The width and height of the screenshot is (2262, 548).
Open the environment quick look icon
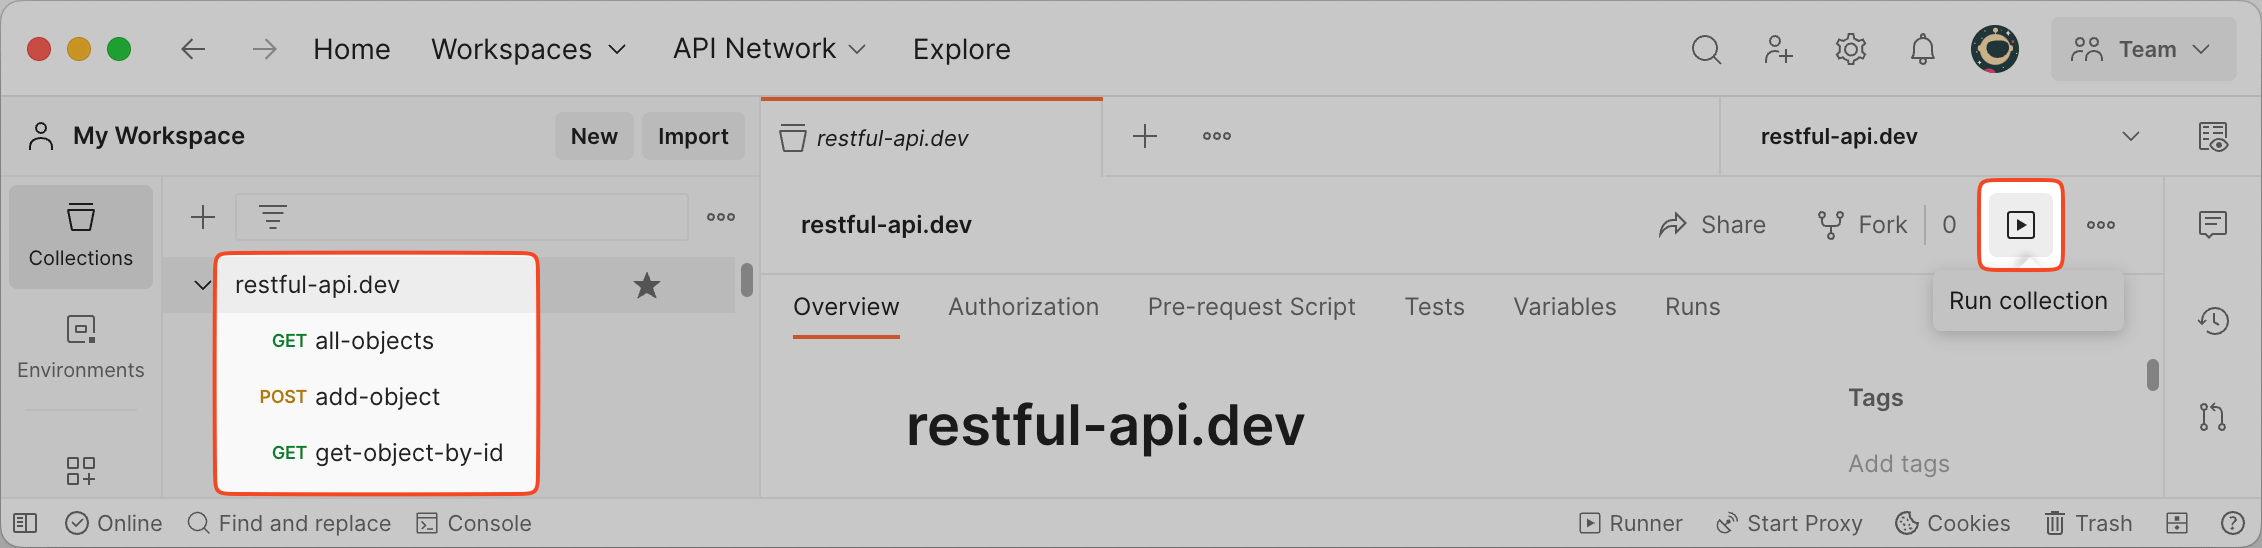pyautogui.click(x=2213, y=137)
